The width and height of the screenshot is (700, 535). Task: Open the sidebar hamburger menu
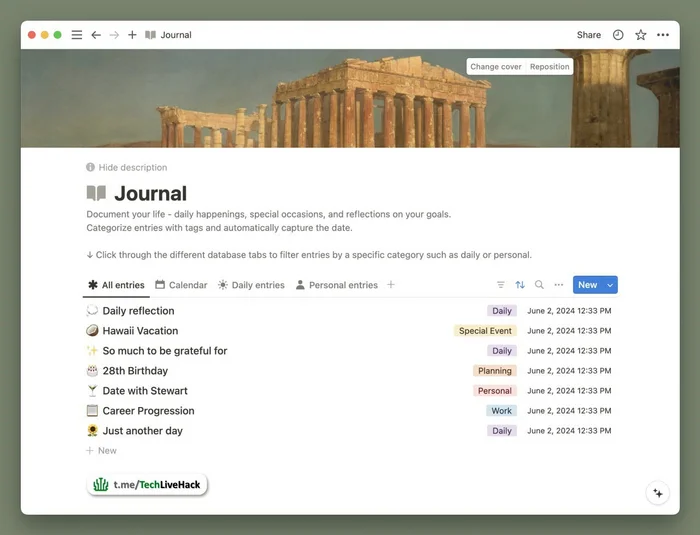click(77, 35)
